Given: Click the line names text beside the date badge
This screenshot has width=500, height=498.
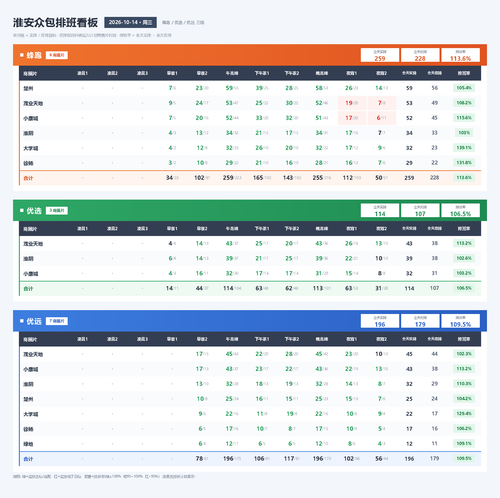Looking at the screenshot, I should coord(183,23).
